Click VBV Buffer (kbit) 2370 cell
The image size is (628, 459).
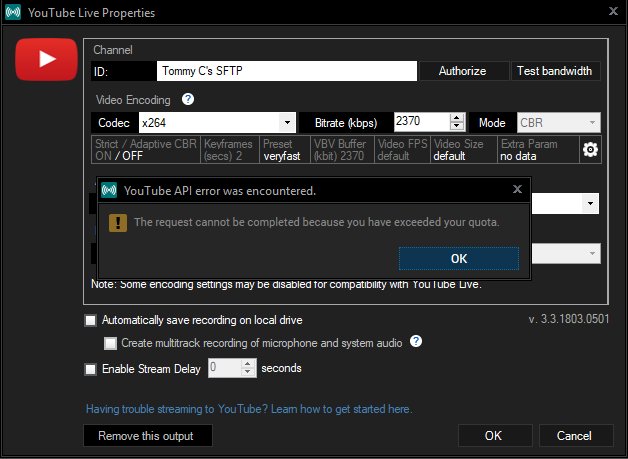pos(342,149)
